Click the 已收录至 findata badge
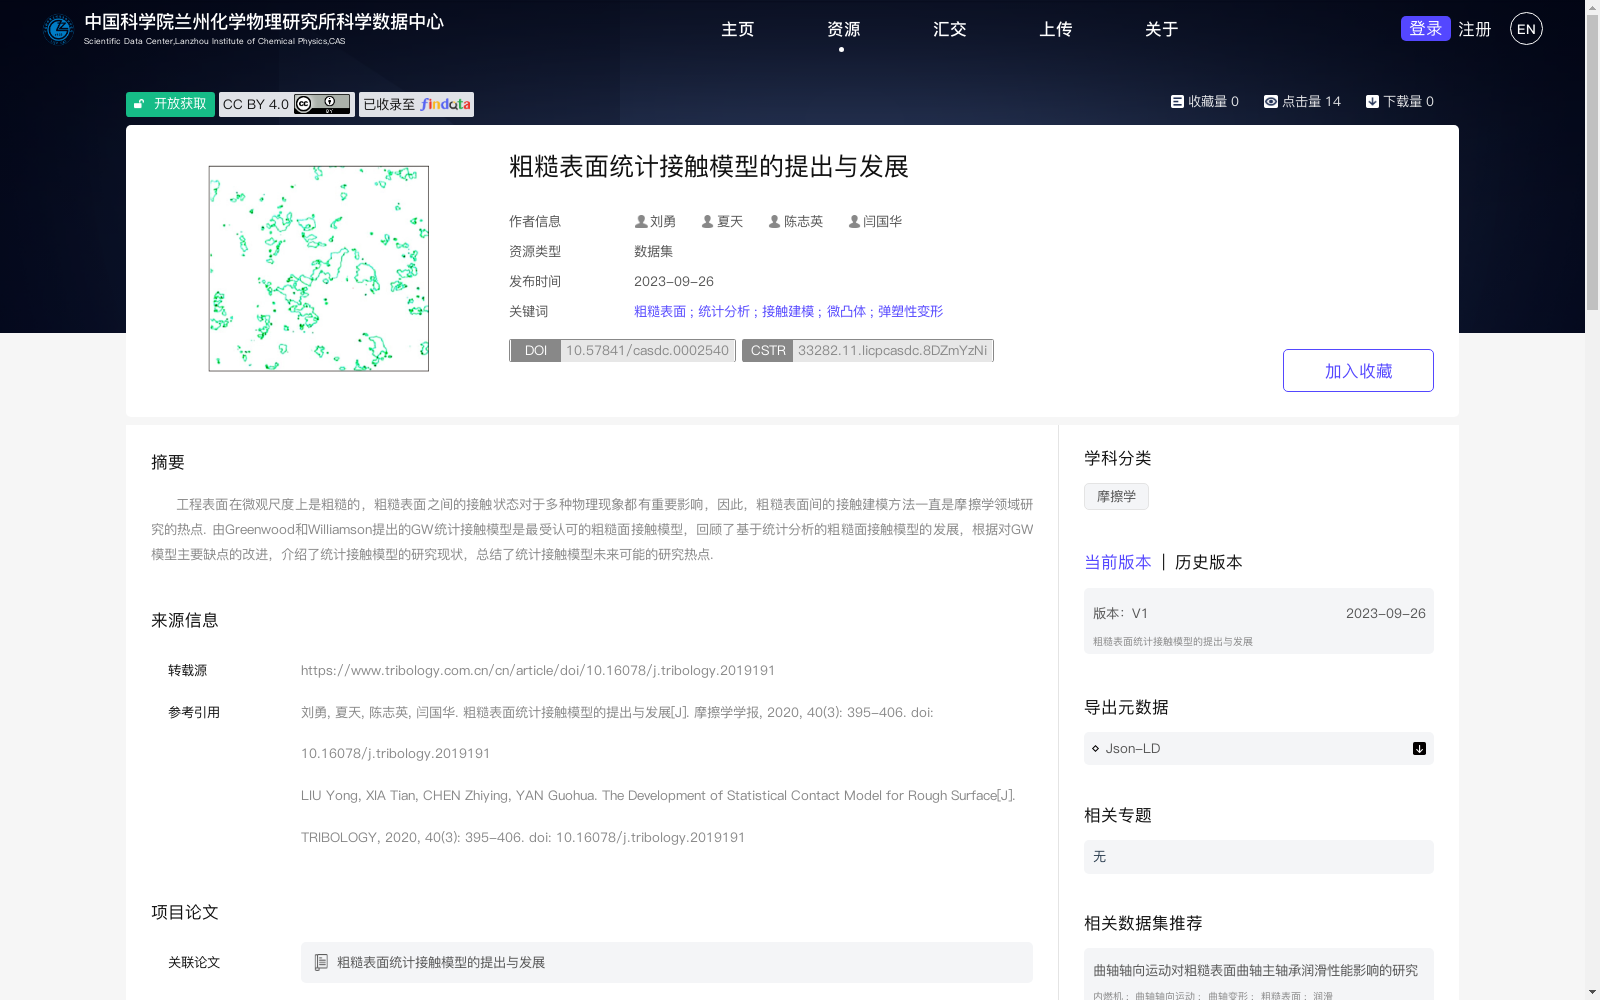 pyautogui.click(x=416, y=104)
